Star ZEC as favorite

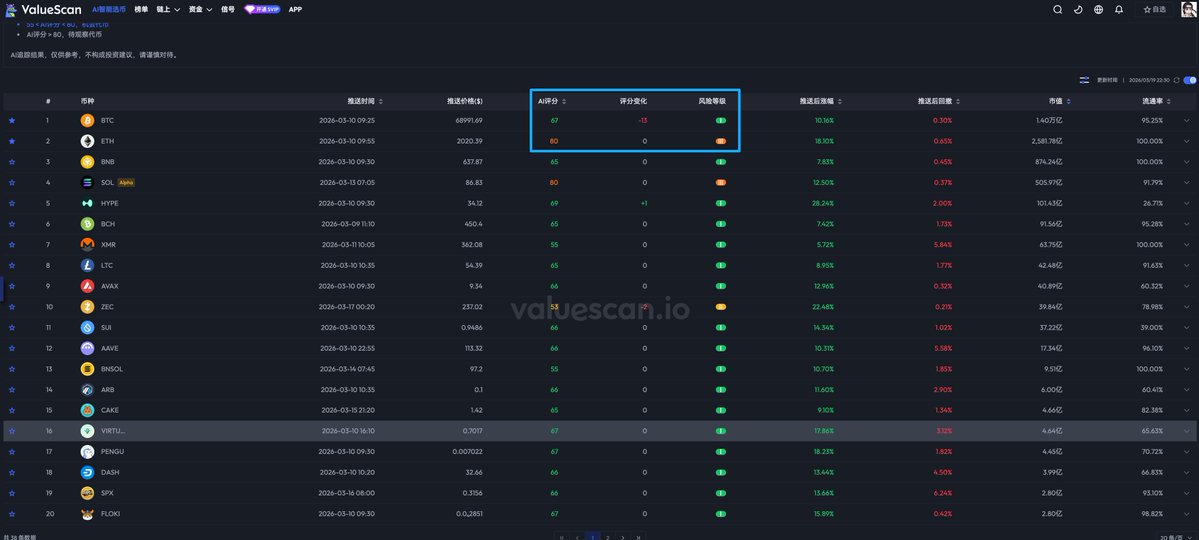click(x=11, y=306)
